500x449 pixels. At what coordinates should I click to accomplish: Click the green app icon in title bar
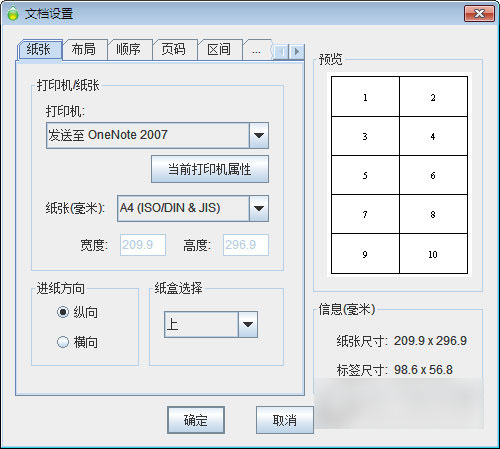(13, 14)
